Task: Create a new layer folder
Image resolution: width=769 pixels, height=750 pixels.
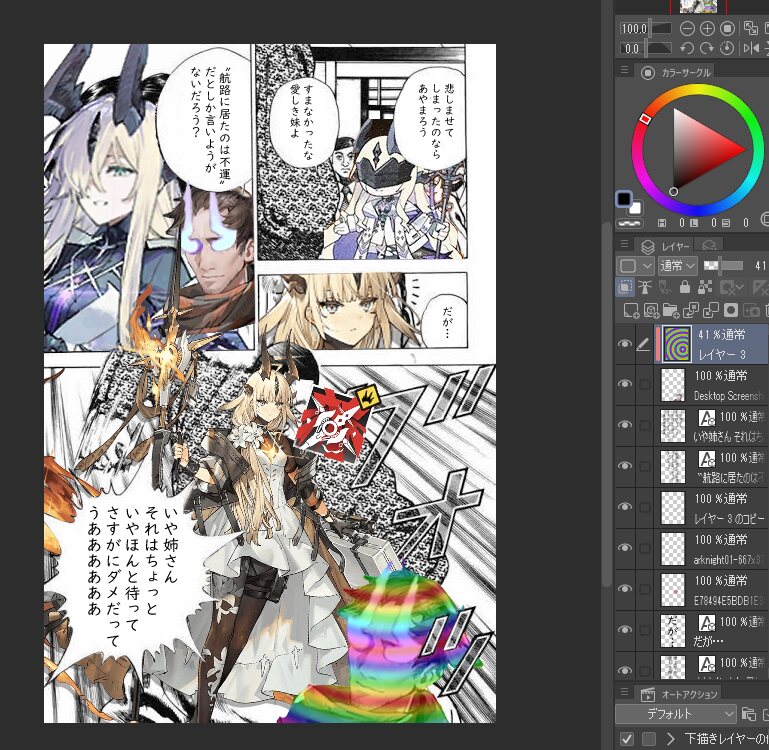Action: pos(670,310)
